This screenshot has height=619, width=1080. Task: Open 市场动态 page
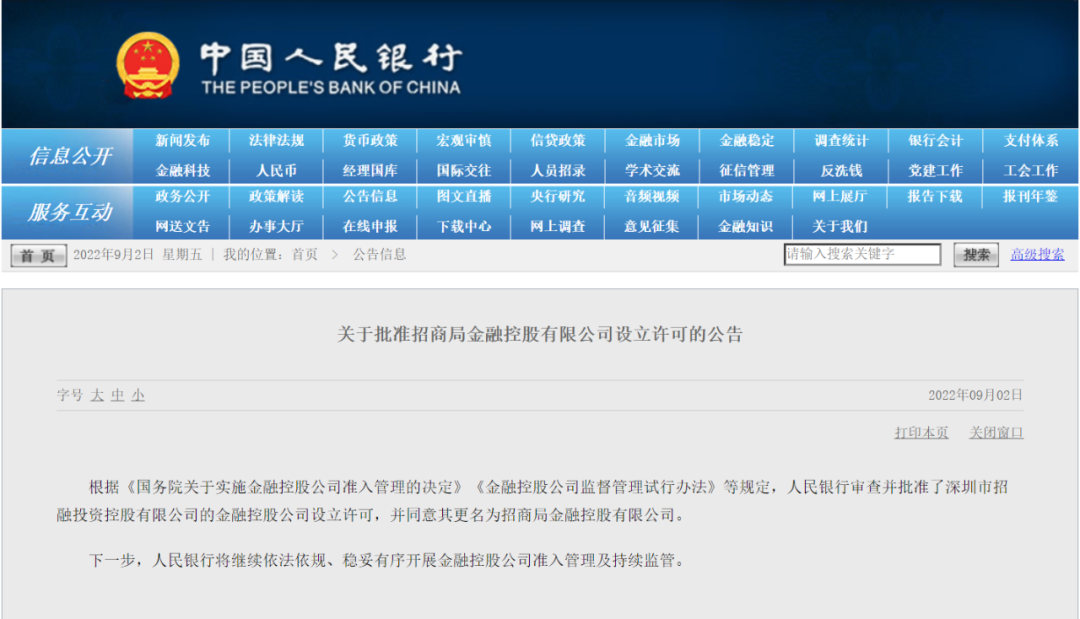tap(746, 196)
